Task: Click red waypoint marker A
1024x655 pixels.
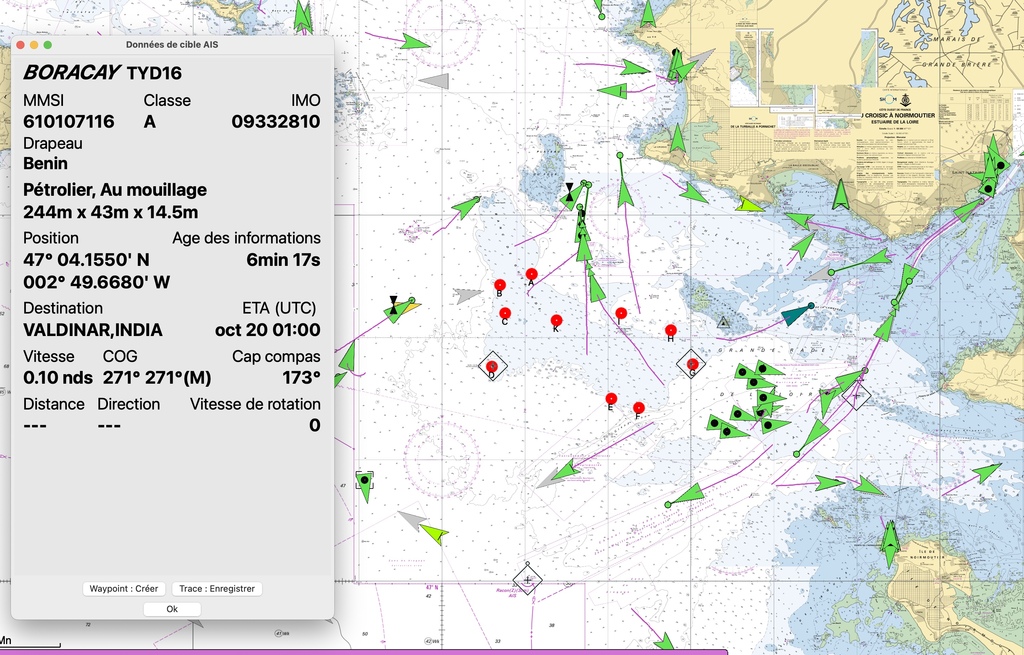Action: 531,273
